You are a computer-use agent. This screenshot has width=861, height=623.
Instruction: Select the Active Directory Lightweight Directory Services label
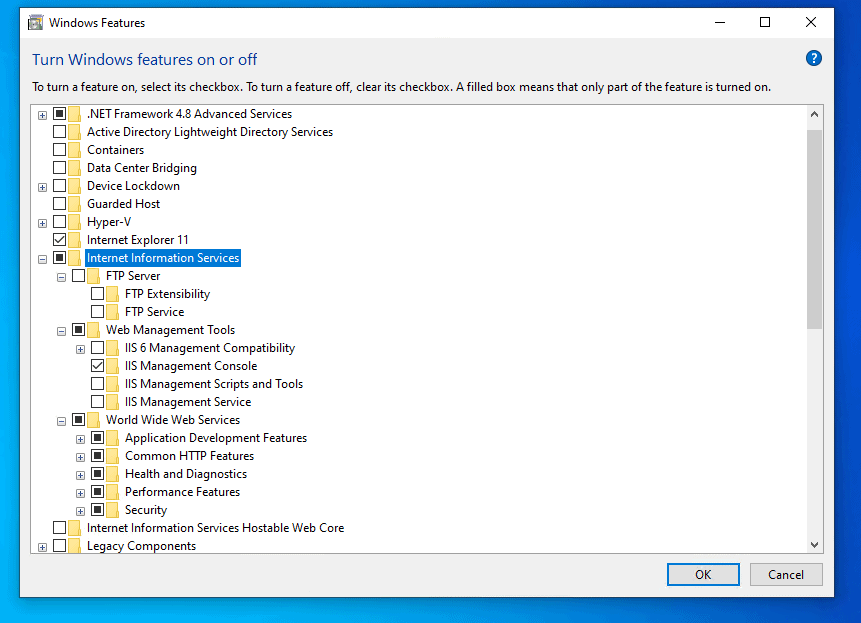(x=210, y=132)
